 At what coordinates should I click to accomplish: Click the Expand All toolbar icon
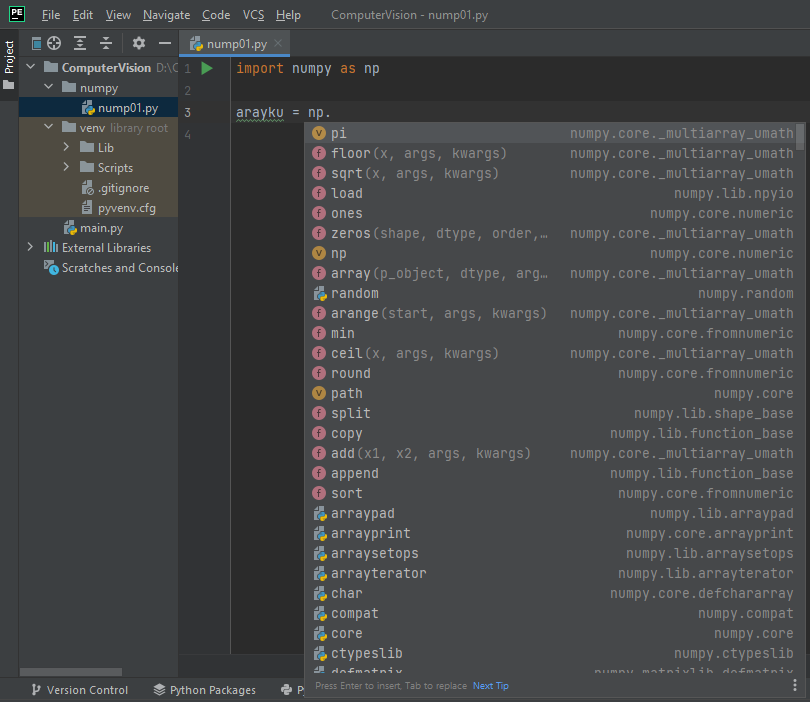(80, 43)
